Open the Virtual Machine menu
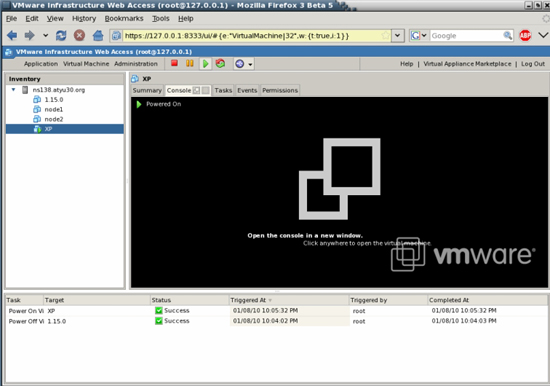Screen dimensions: 550x386 tap(86, 64)
